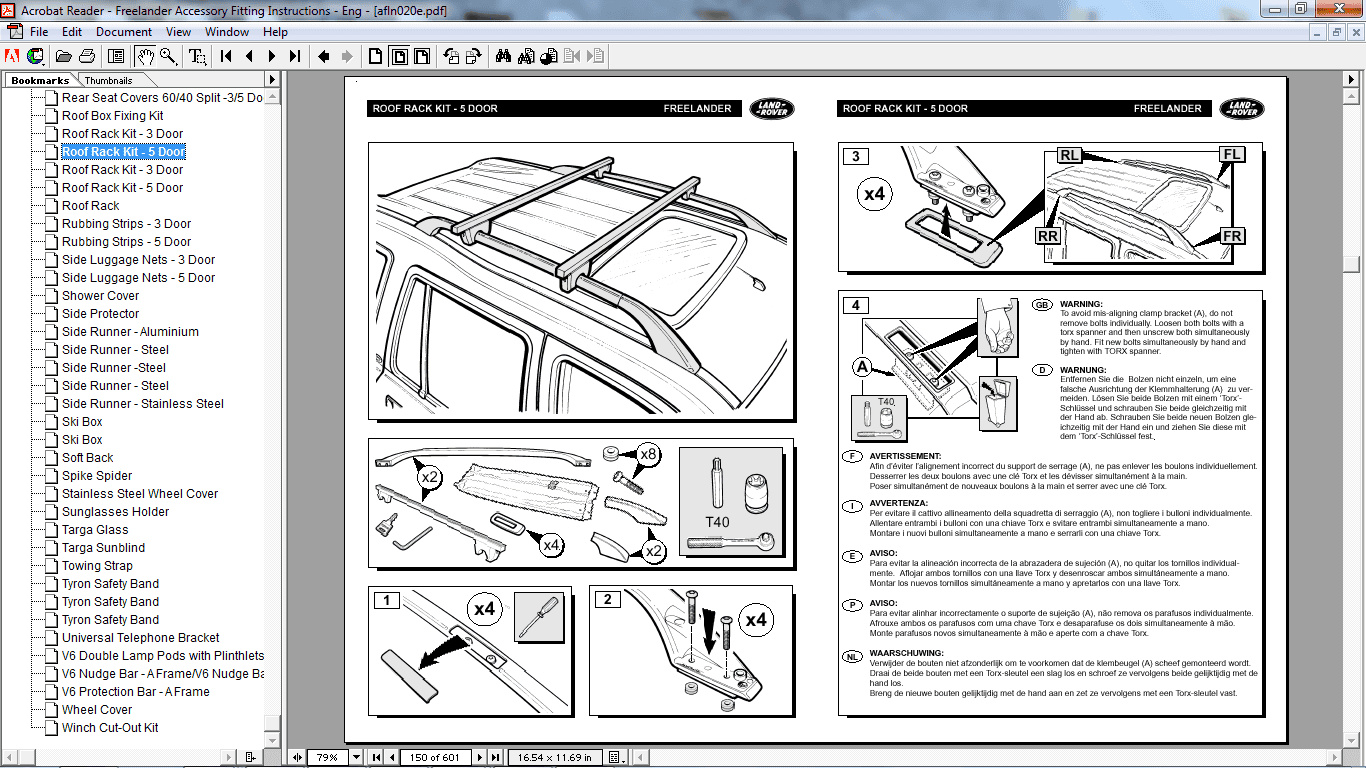The image size is (1366, 768).
Task: Open the Winch Cut-Out Kit bookmark
Action: [x=110, y=728]
